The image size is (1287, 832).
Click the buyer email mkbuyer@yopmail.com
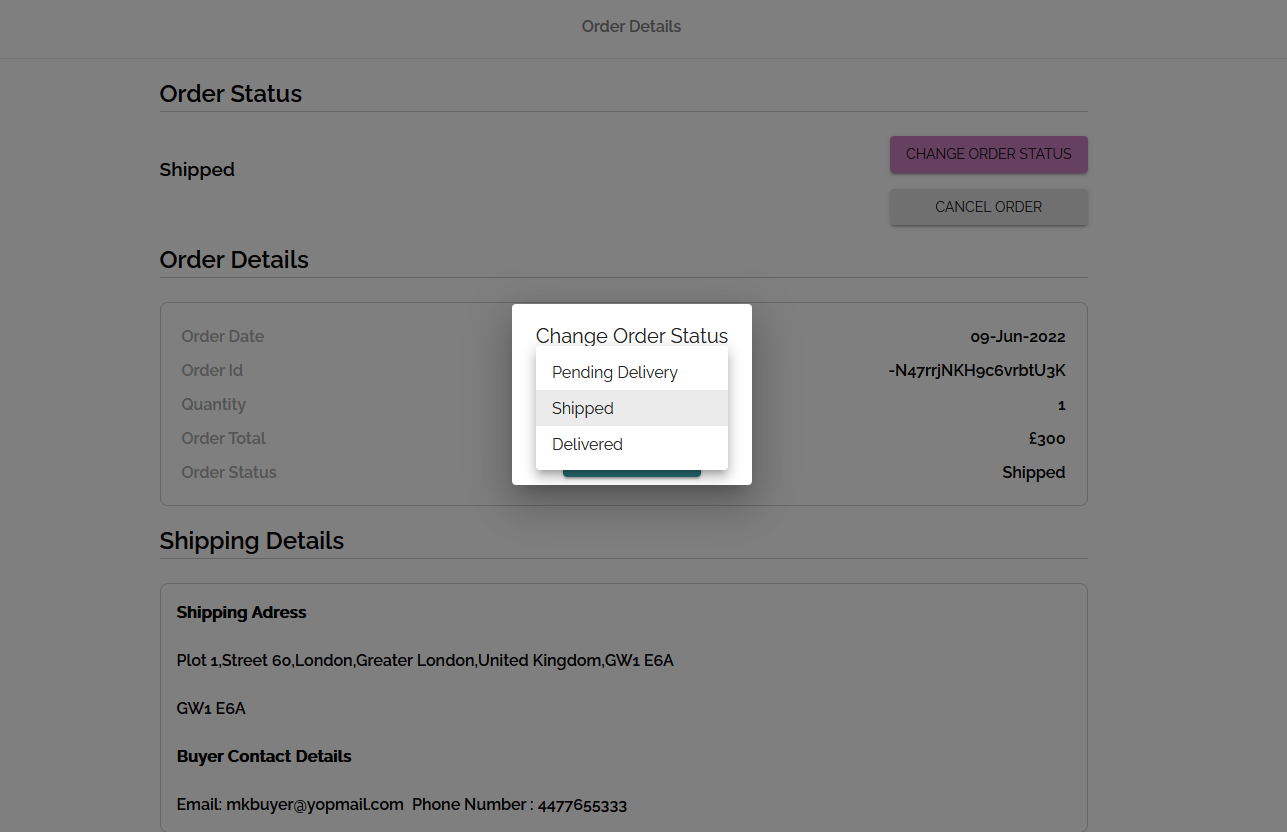(315, 805)
